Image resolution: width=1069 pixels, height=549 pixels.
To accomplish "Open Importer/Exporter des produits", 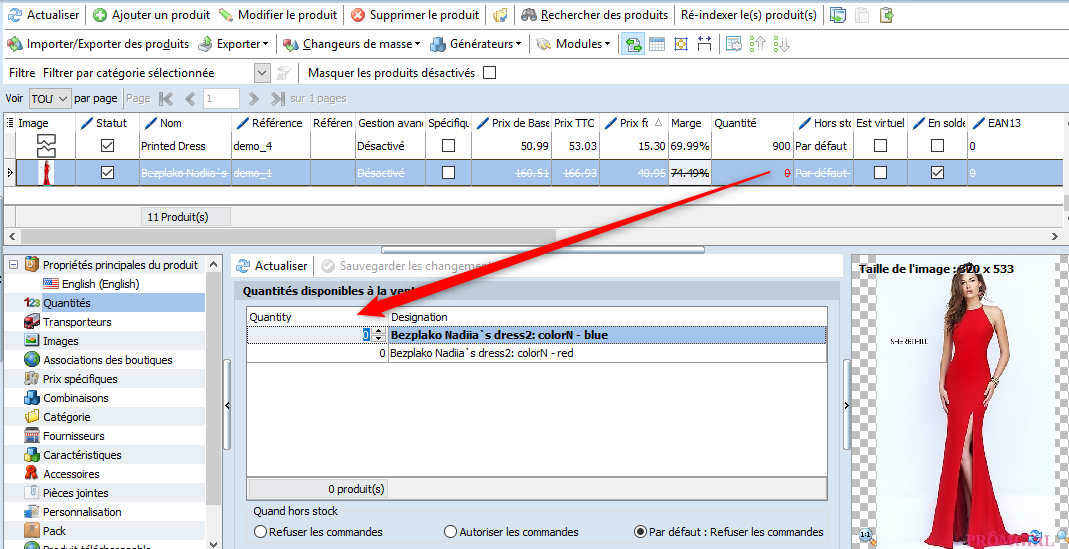I will coord(98,44).
